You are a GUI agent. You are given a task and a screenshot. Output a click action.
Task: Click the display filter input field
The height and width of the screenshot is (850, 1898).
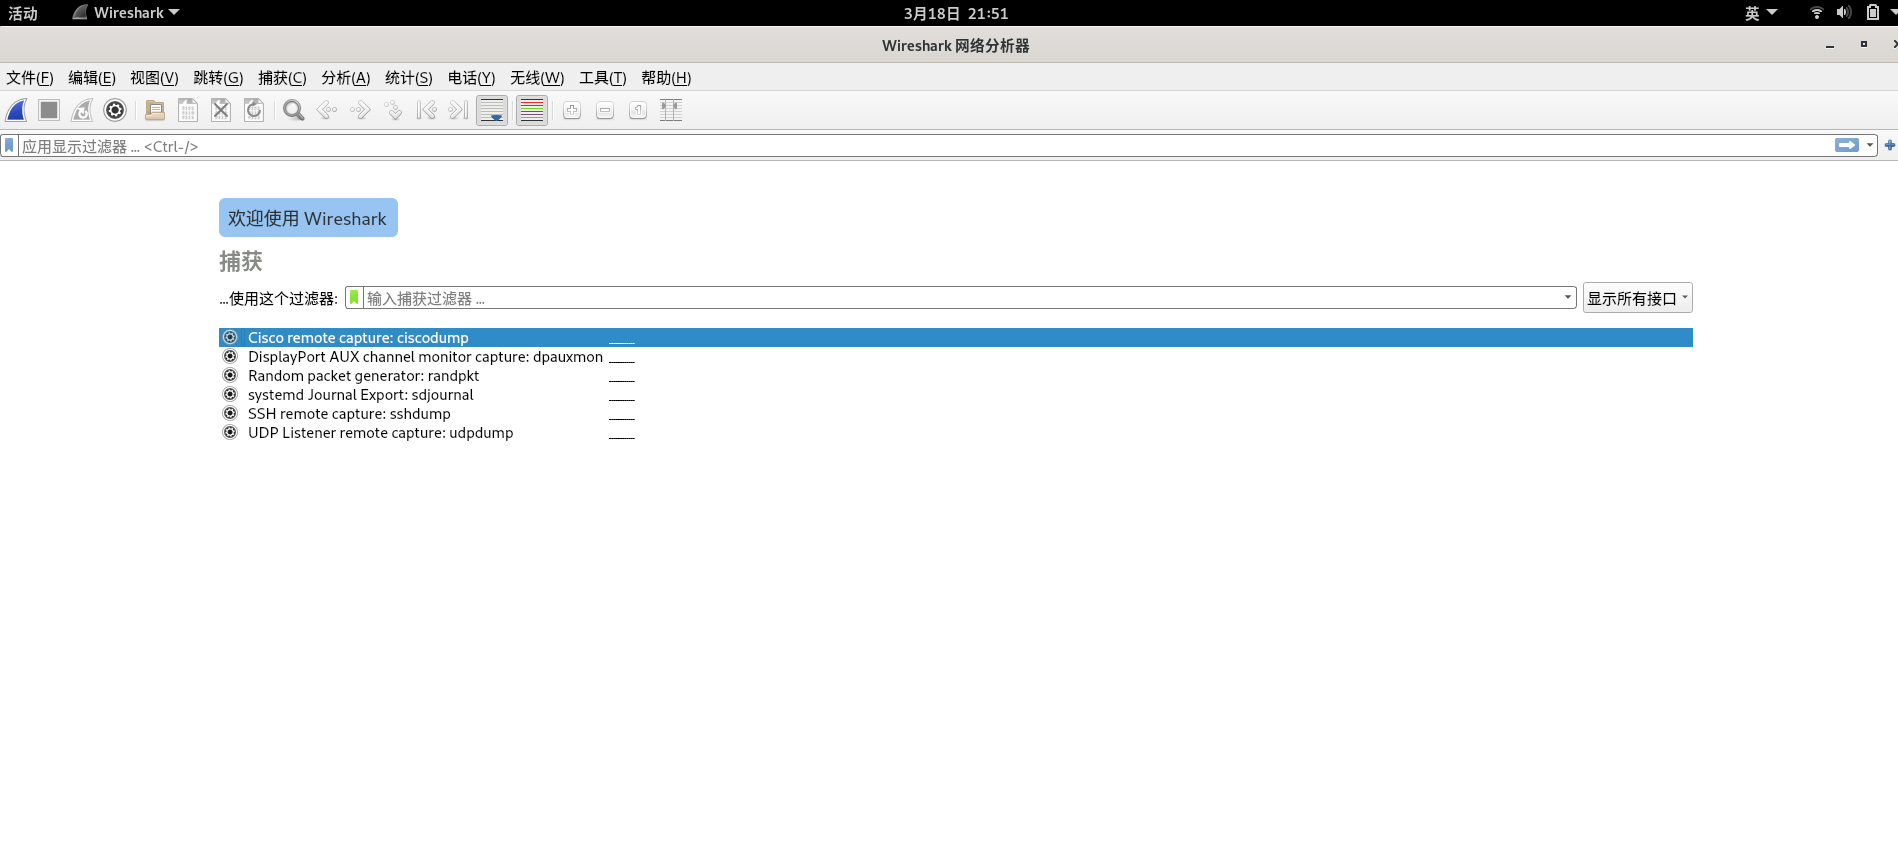pyautogui.click(x=926, y=146)
